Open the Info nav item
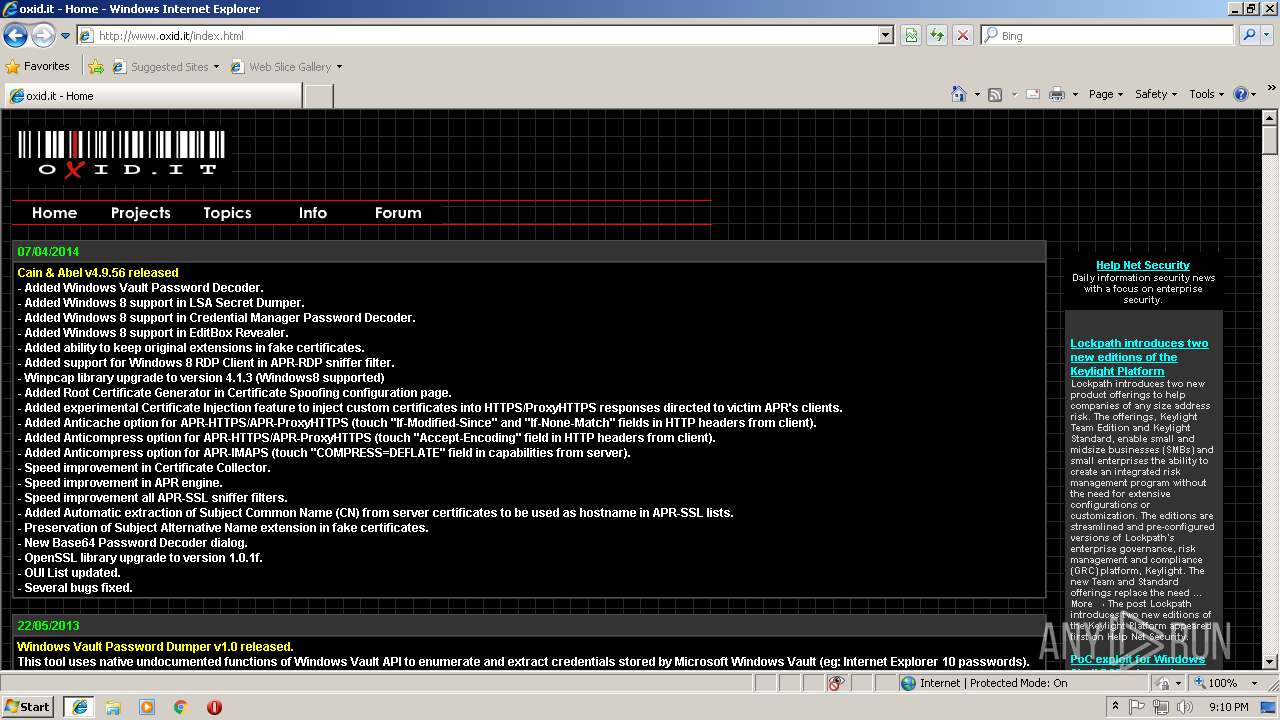 (313, 213)
